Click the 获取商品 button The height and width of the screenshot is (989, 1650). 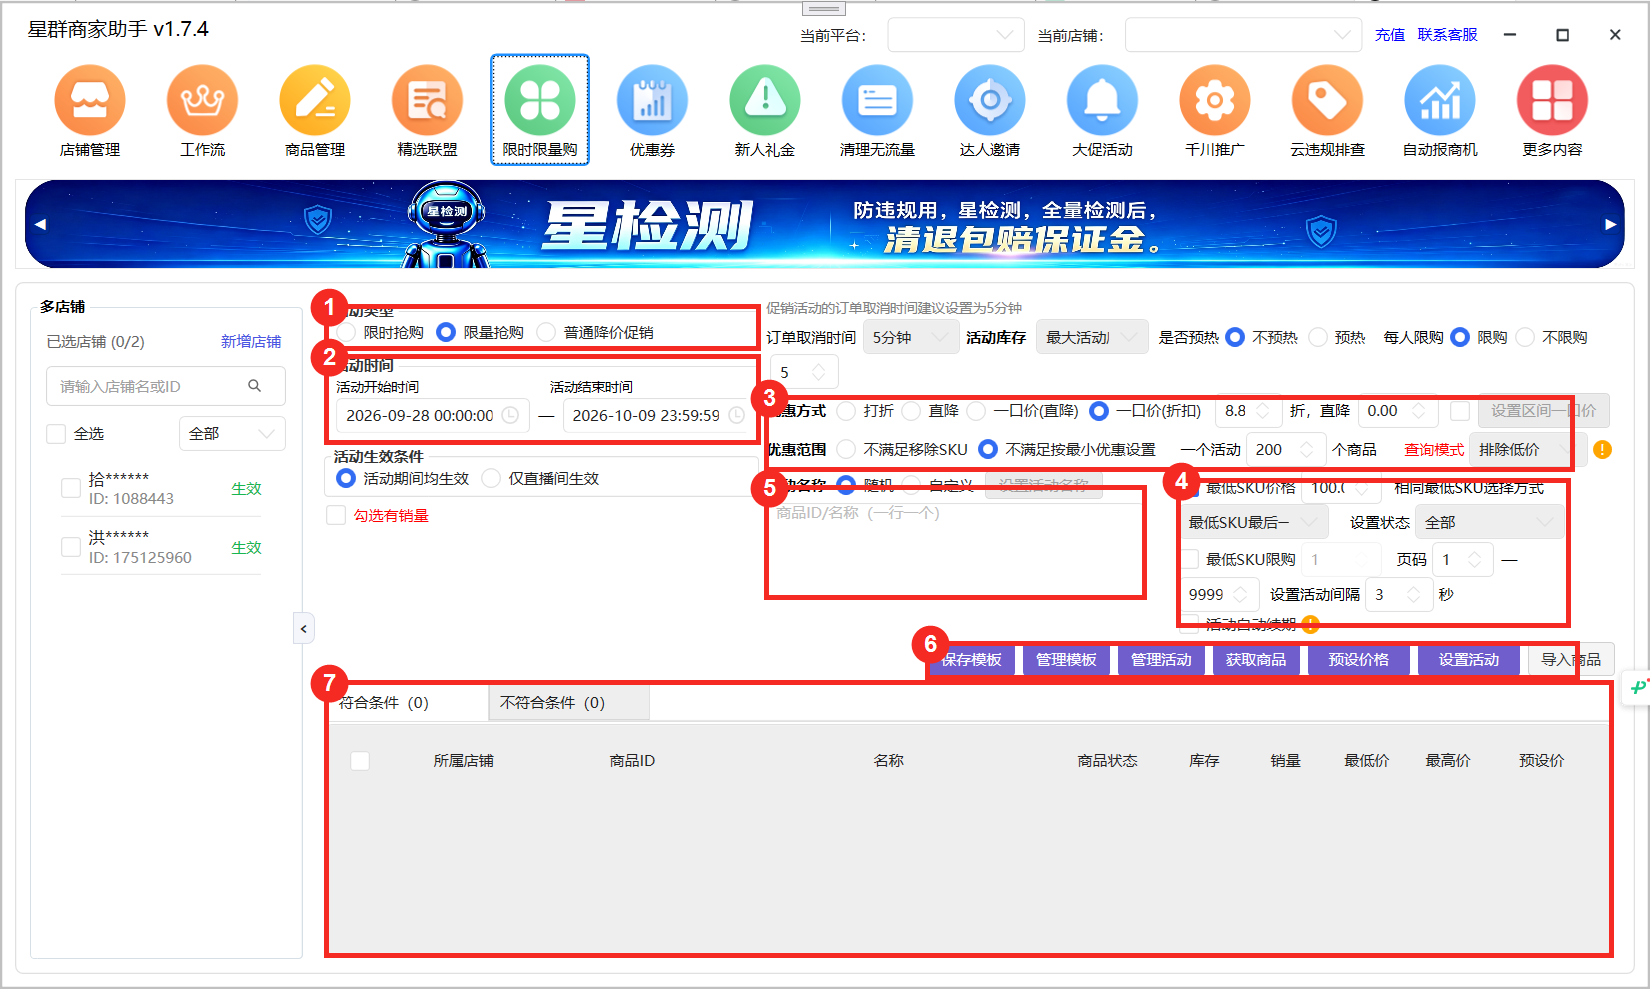point(1256,660)
